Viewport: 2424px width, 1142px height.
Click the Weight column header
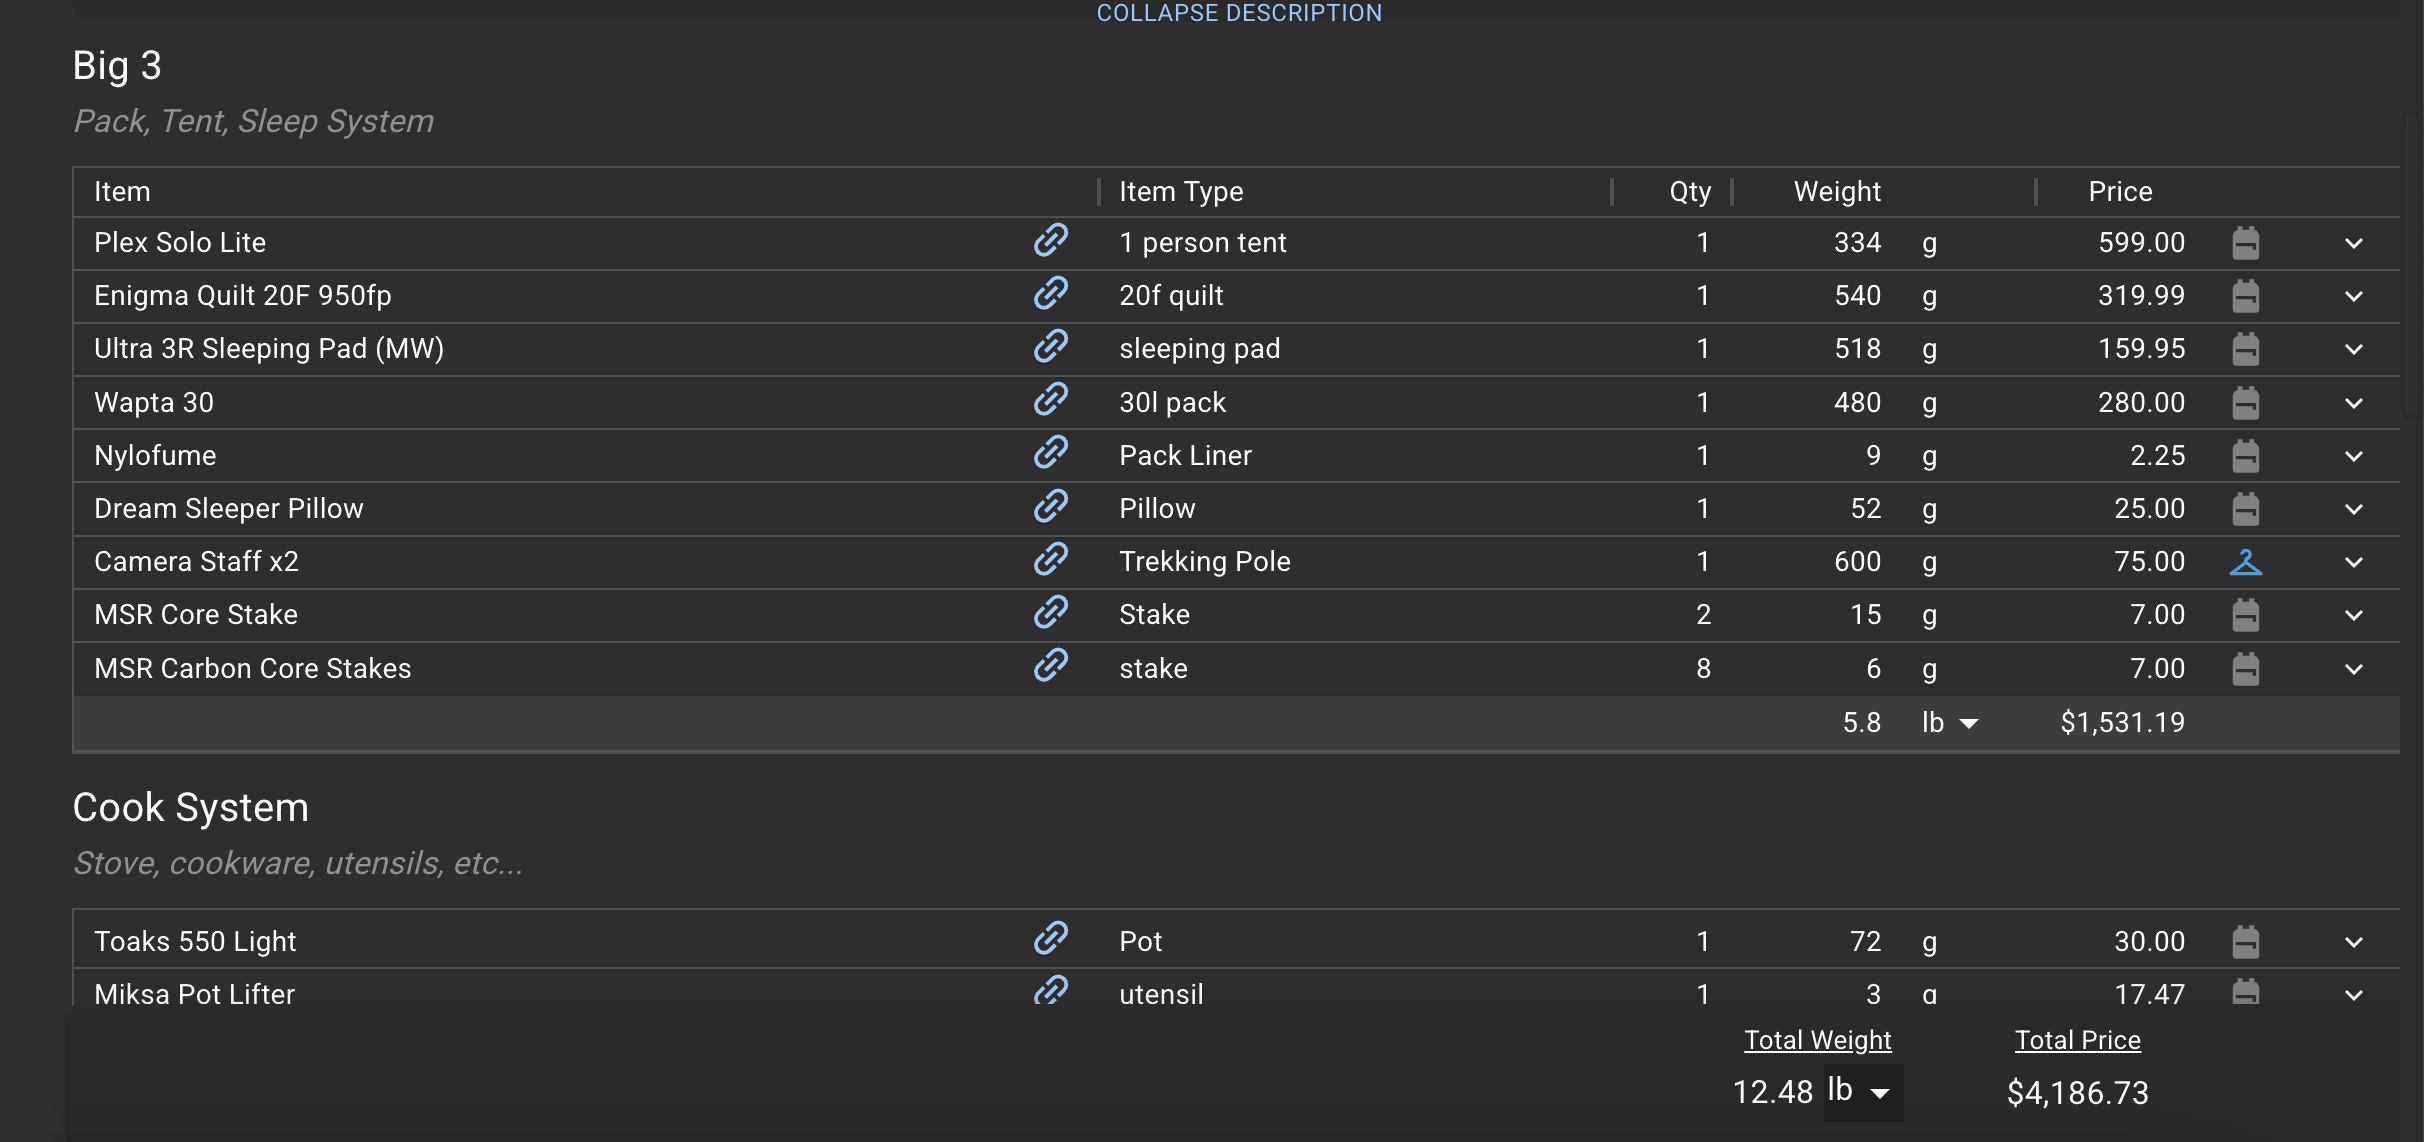point(1837,192)
